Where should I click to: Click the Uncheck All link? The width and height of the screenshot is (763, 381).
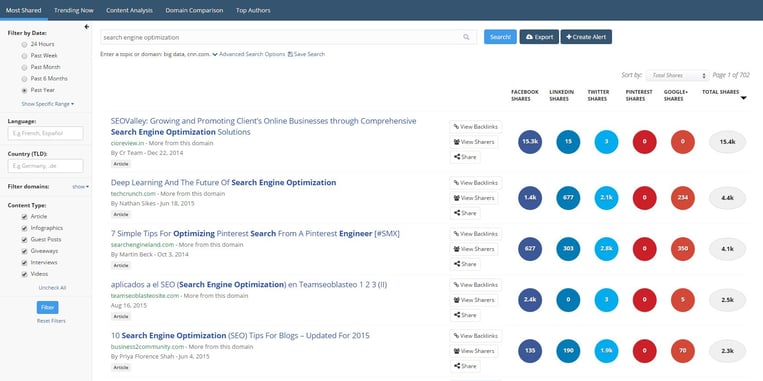click(x=52, y=288)
